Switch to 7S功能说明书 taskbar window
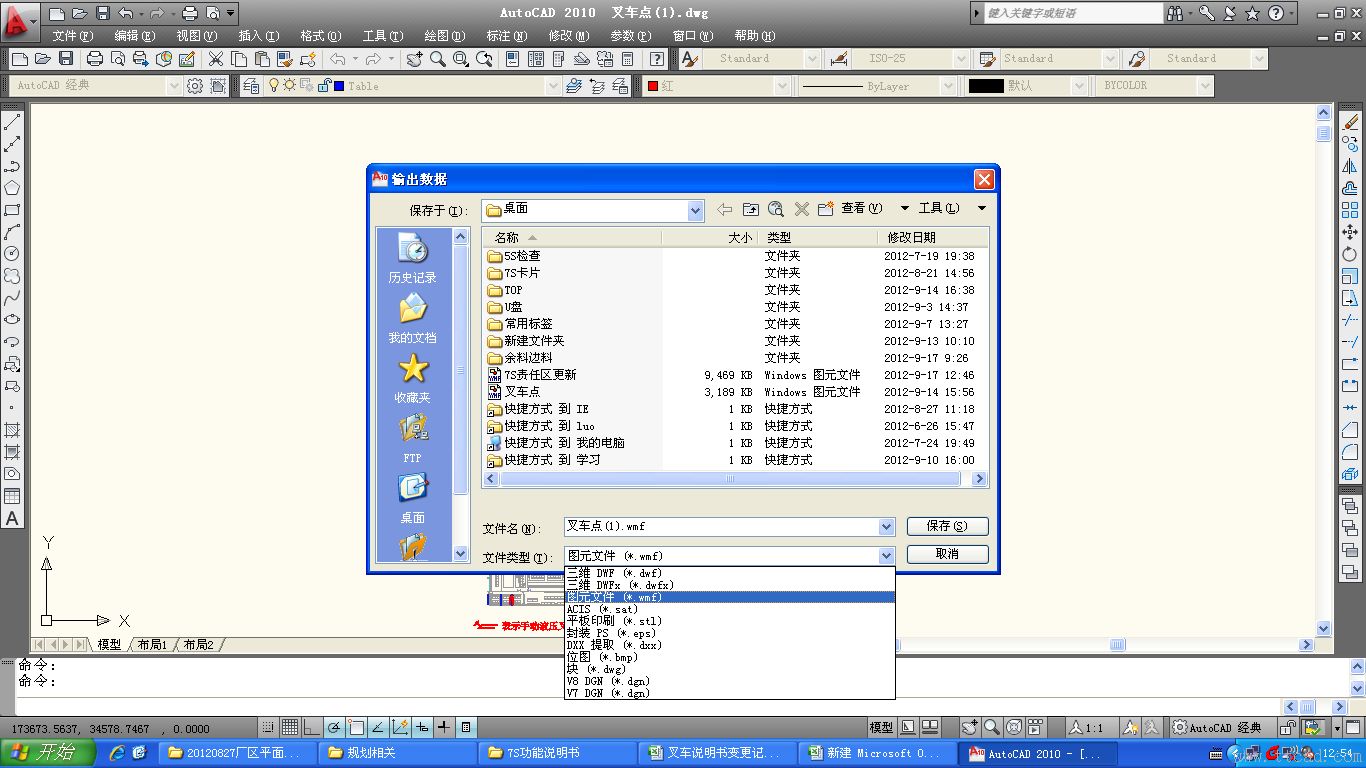Viewport: 1366px width, 768px height. (558, 753)
